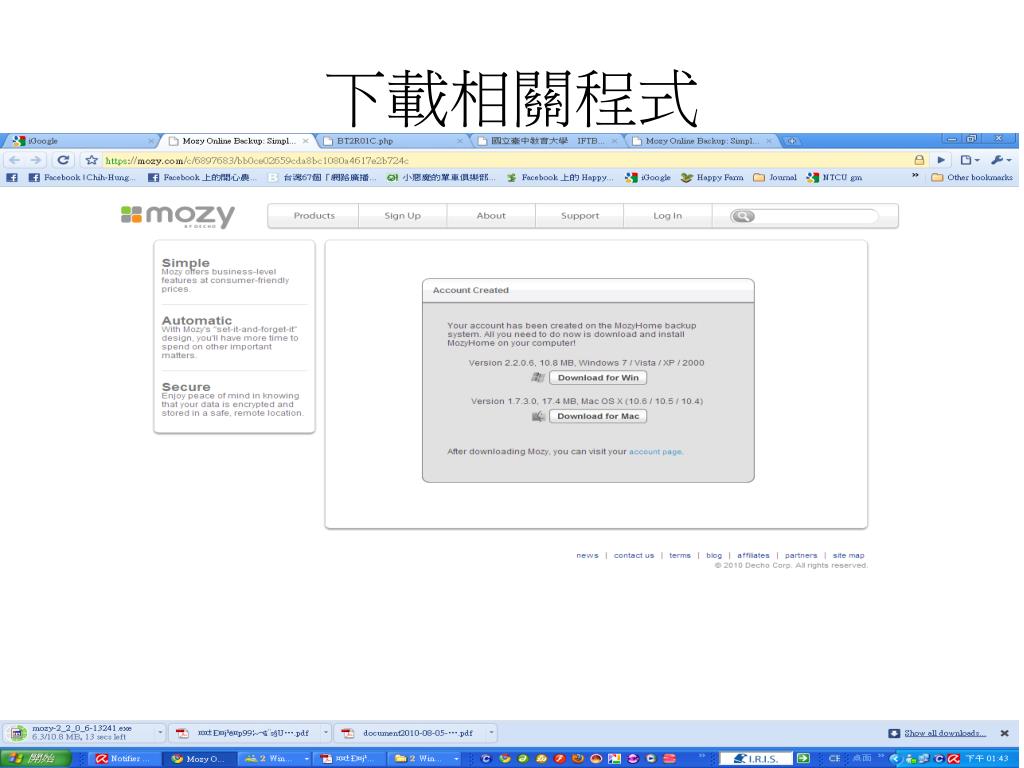Open the partners footer link
This screenshot has height=768, width=1024.
[x=801, y=555]
